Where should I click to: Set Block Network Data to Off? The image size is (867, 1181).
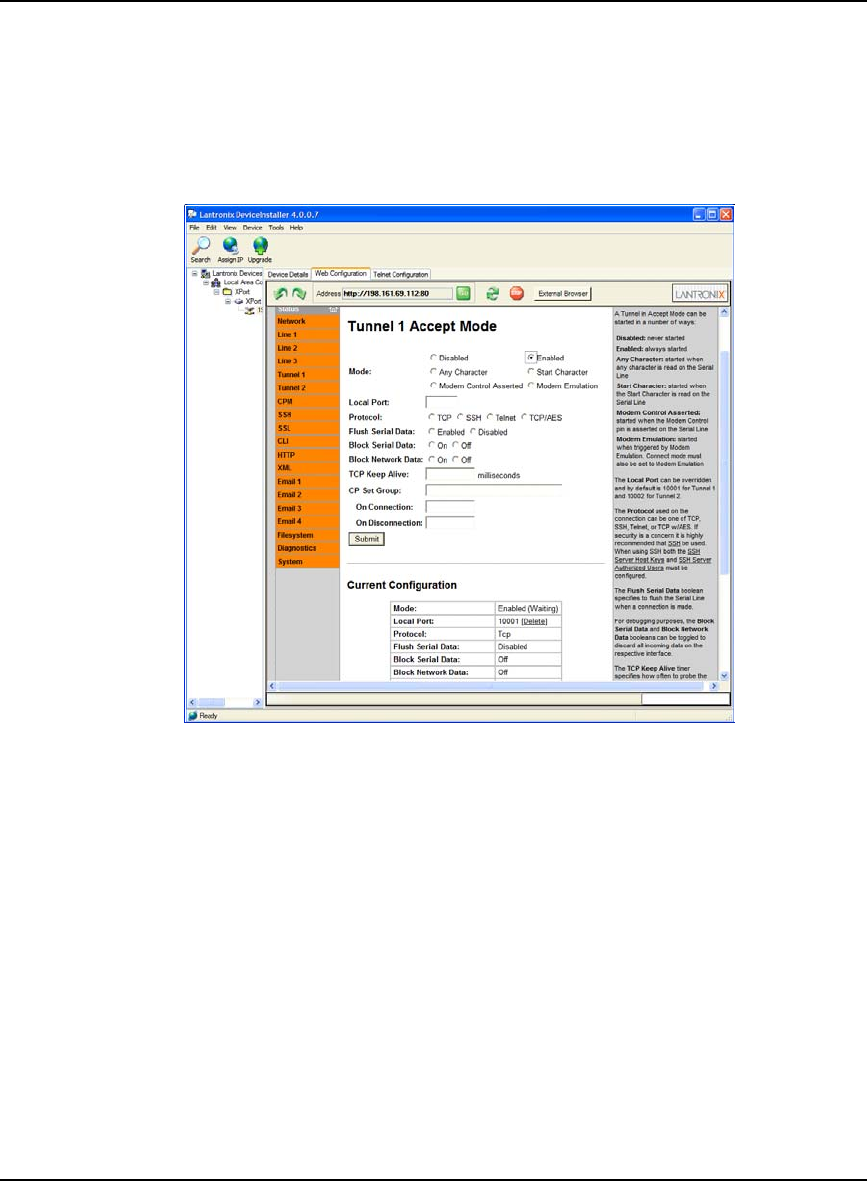tap(456, 459)
